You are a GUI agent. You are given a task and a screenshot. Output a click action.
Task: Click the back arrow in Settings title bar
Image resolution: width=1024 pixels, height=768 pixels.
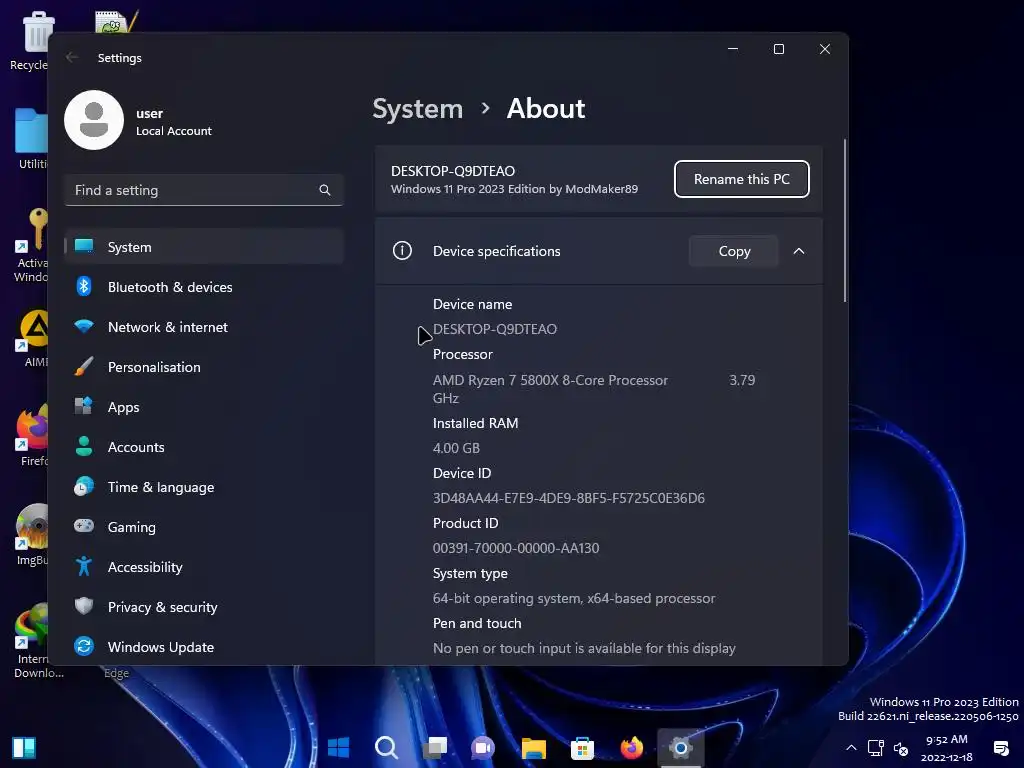(72, 57)
